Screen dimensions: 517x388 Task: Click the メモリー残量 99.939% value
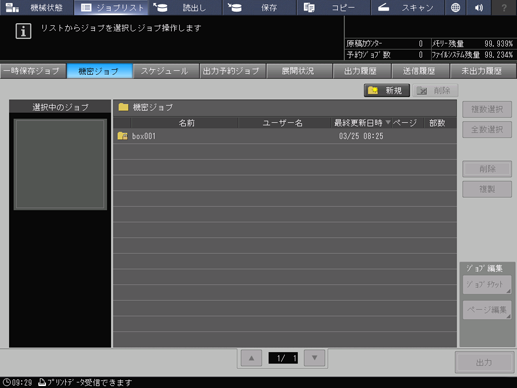(498, 44)
